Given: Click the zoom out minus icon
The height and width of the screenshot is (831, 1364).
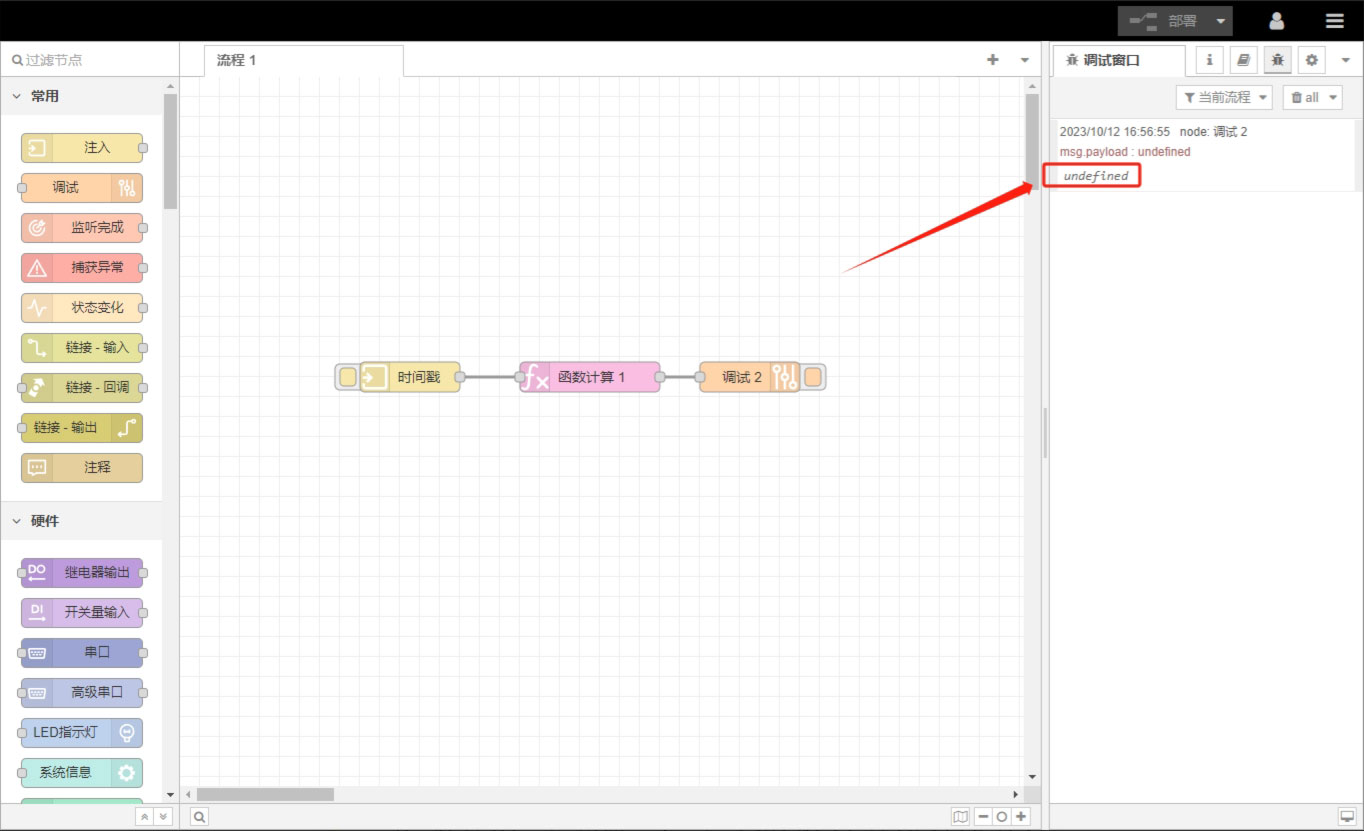Looking at the screenshot, I should coord(983,817).
